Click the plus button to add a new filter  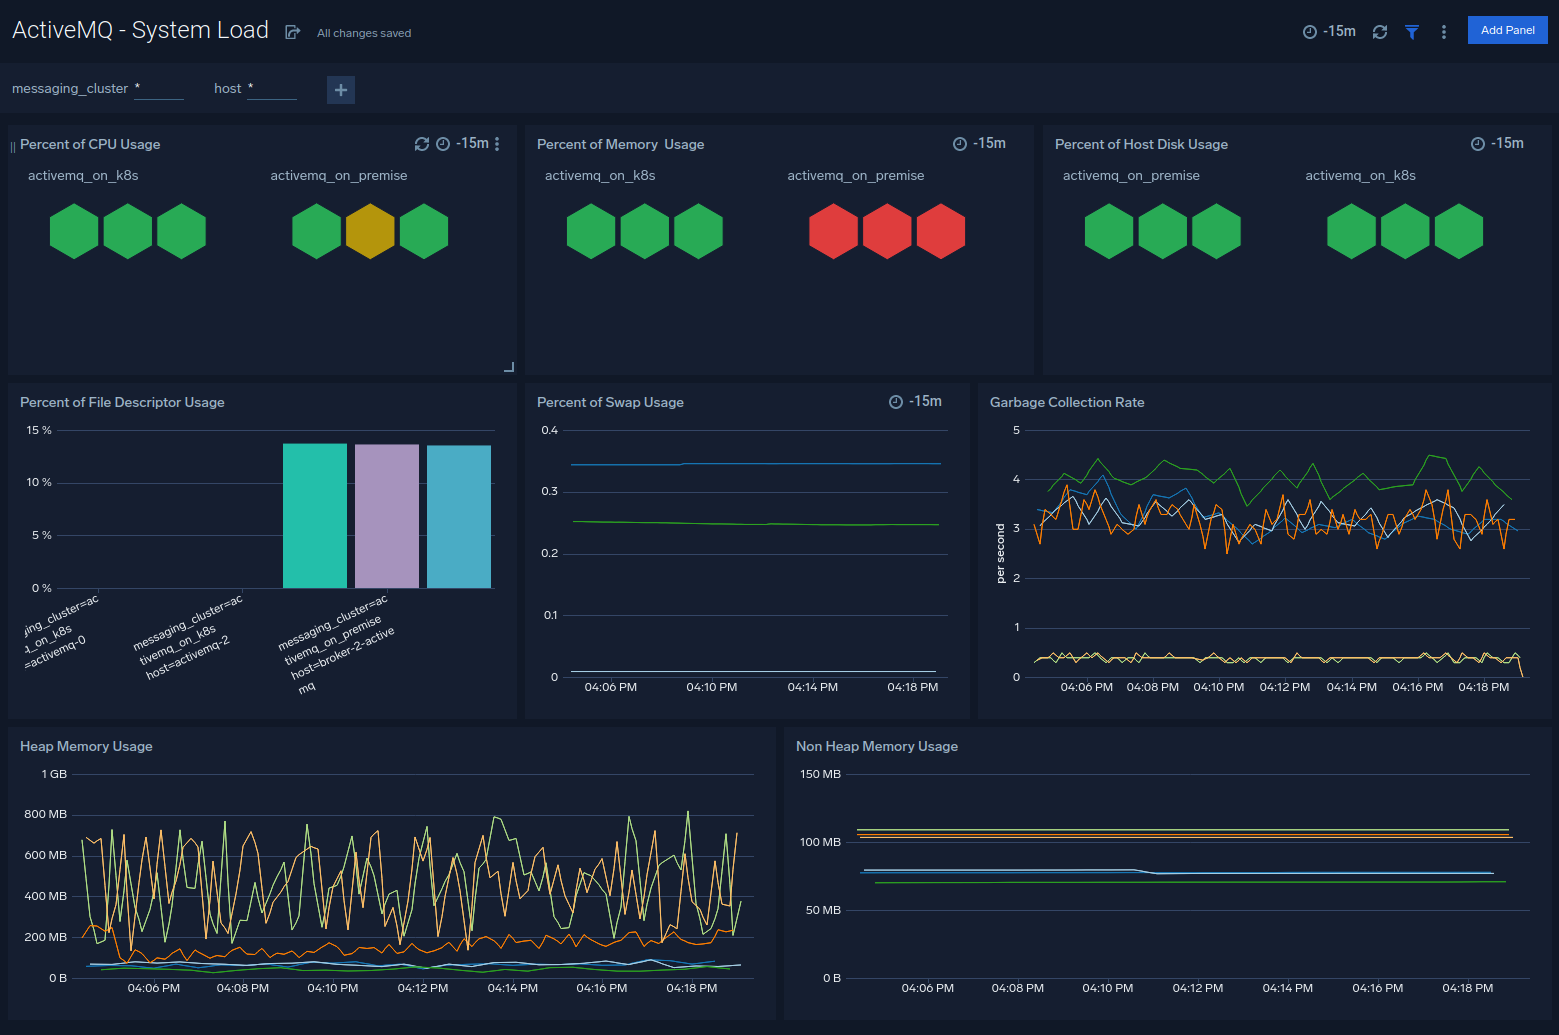click(x=340, y=89)
